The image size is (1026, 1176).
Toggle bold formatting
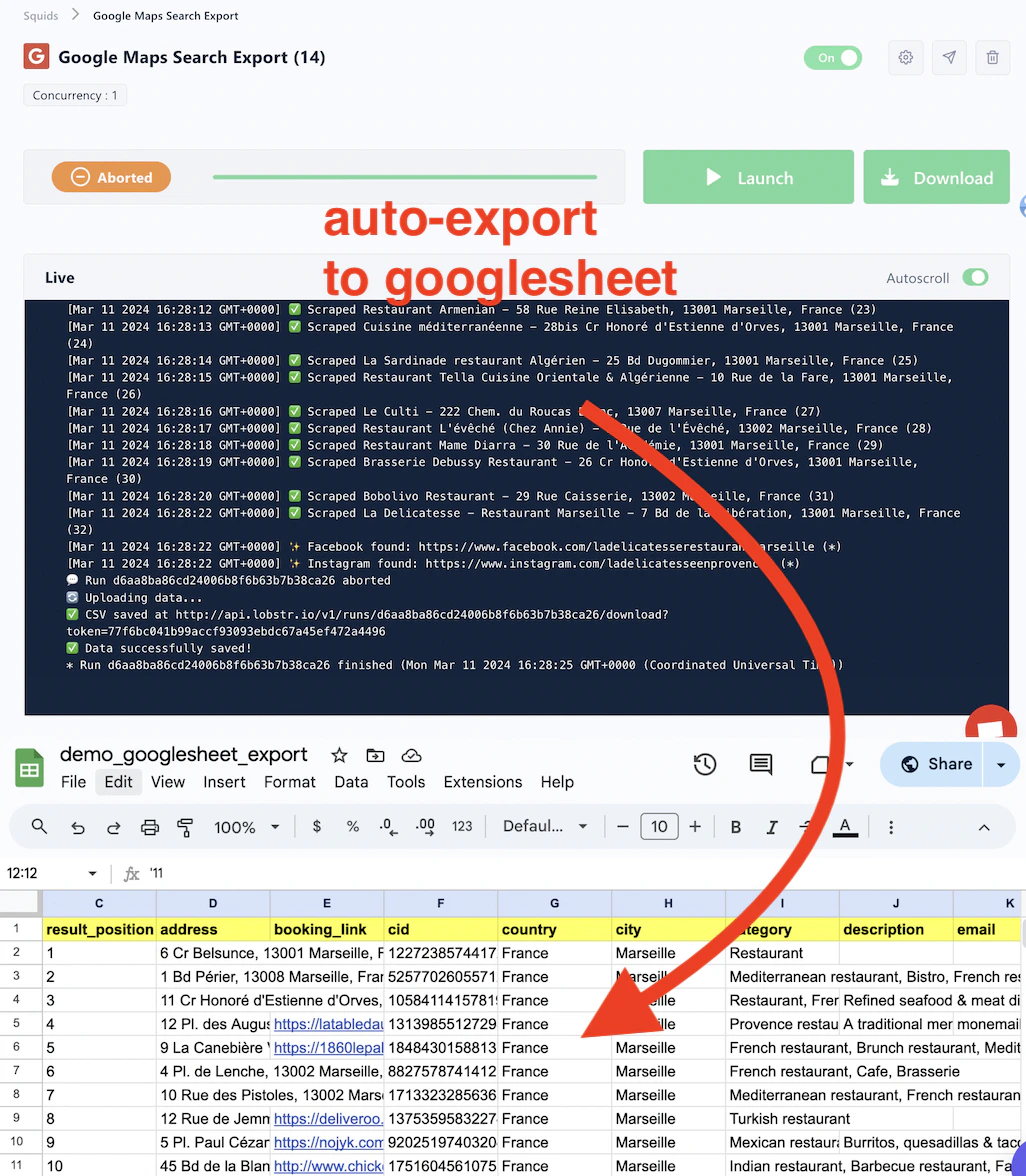(x=736, y=826)
